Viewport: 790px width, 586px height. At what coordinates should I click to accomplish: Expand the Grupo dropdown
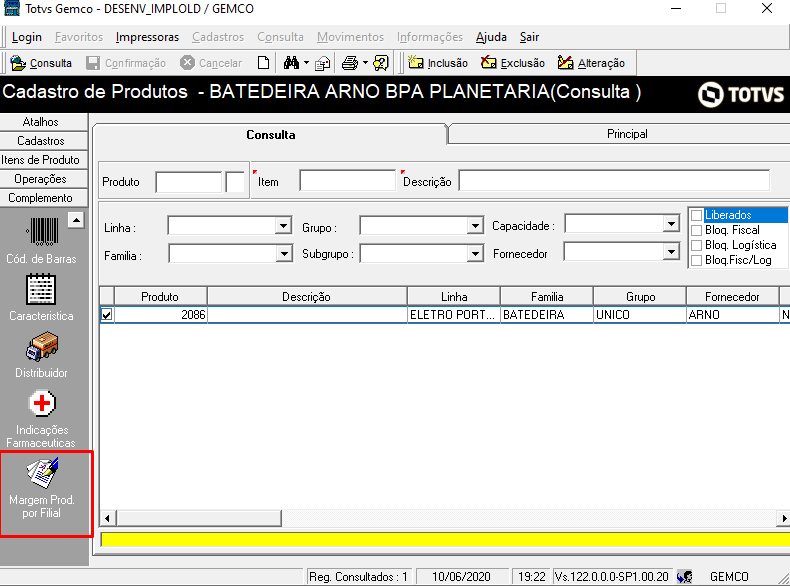pyautogui.click(x=475, y=225)
